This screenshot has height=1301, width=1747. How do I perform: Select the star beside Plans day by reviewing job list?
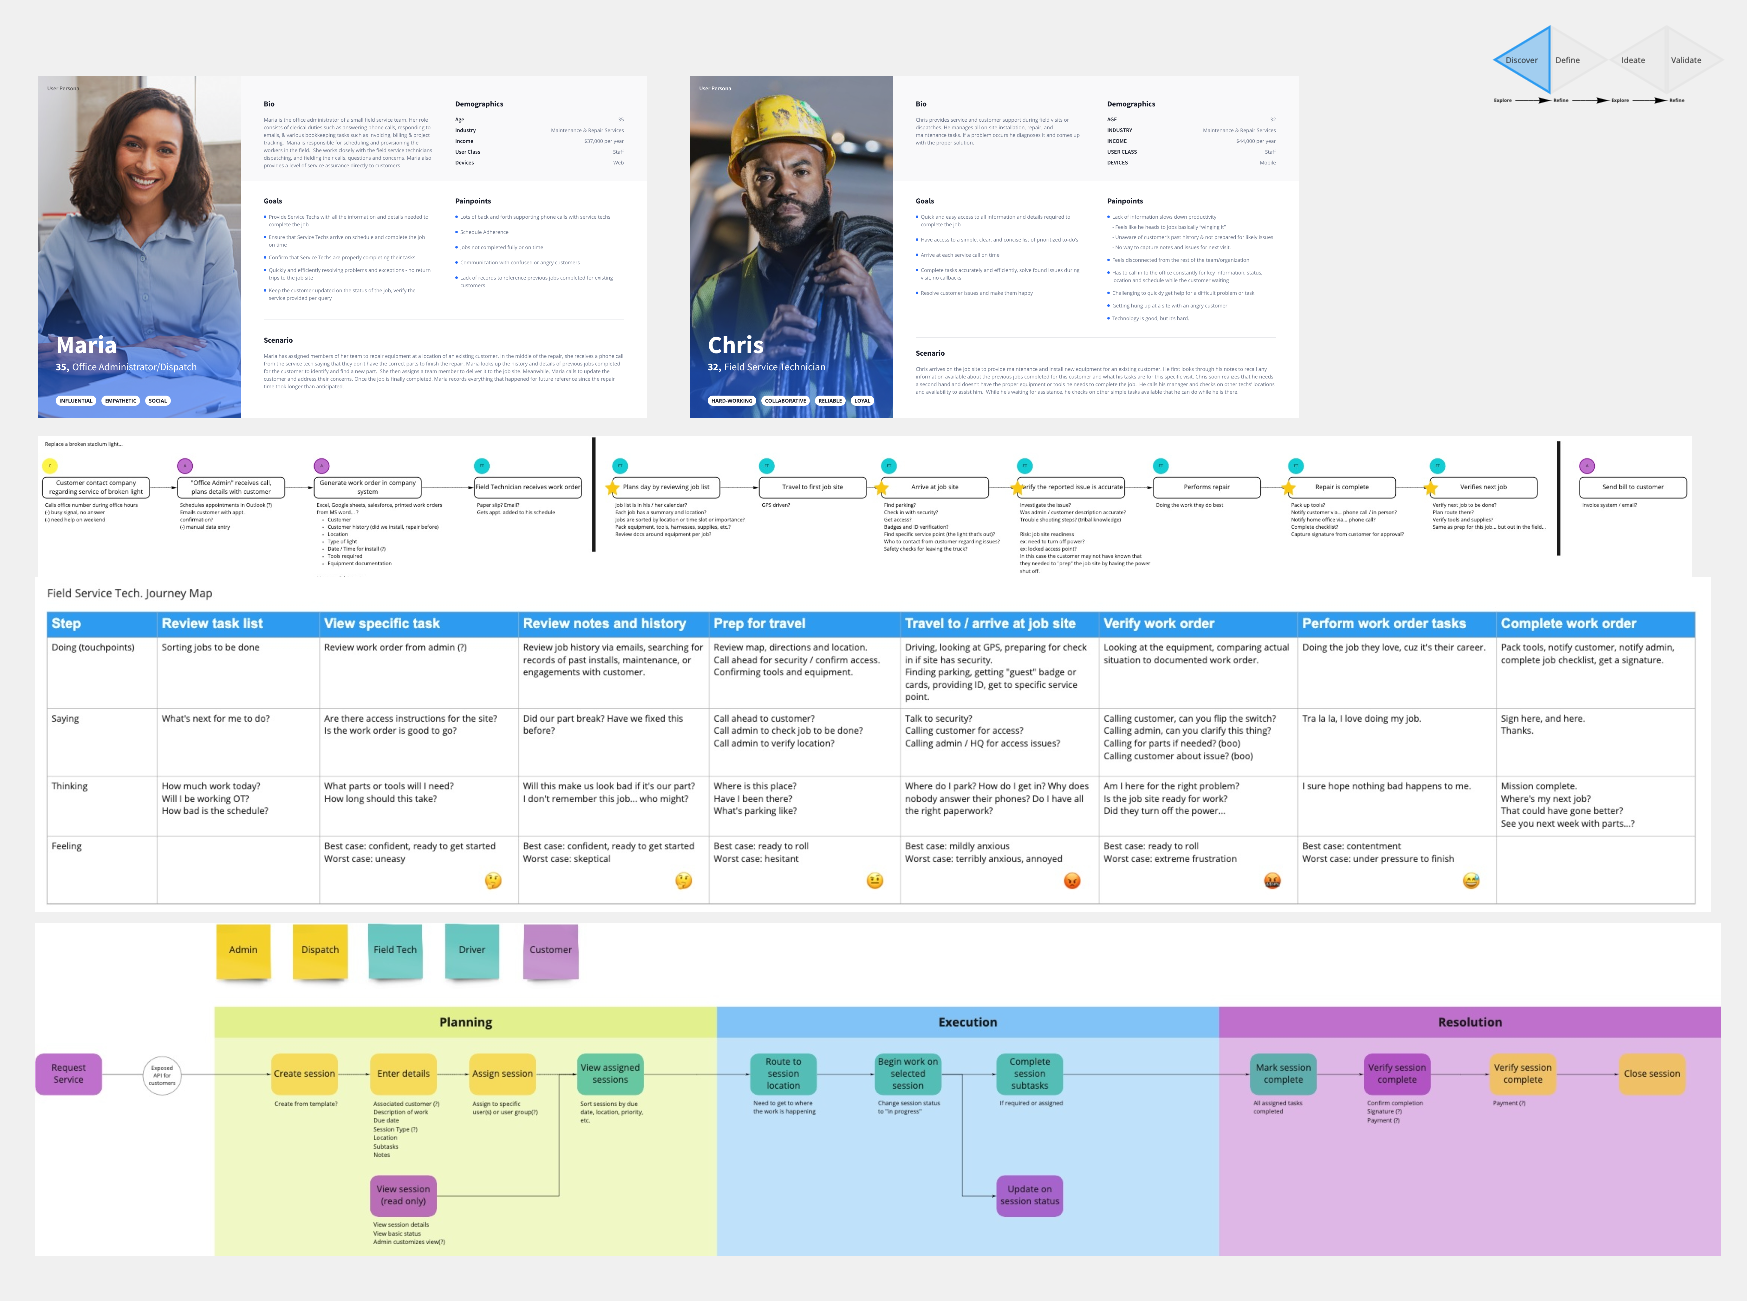coord(612,488)
